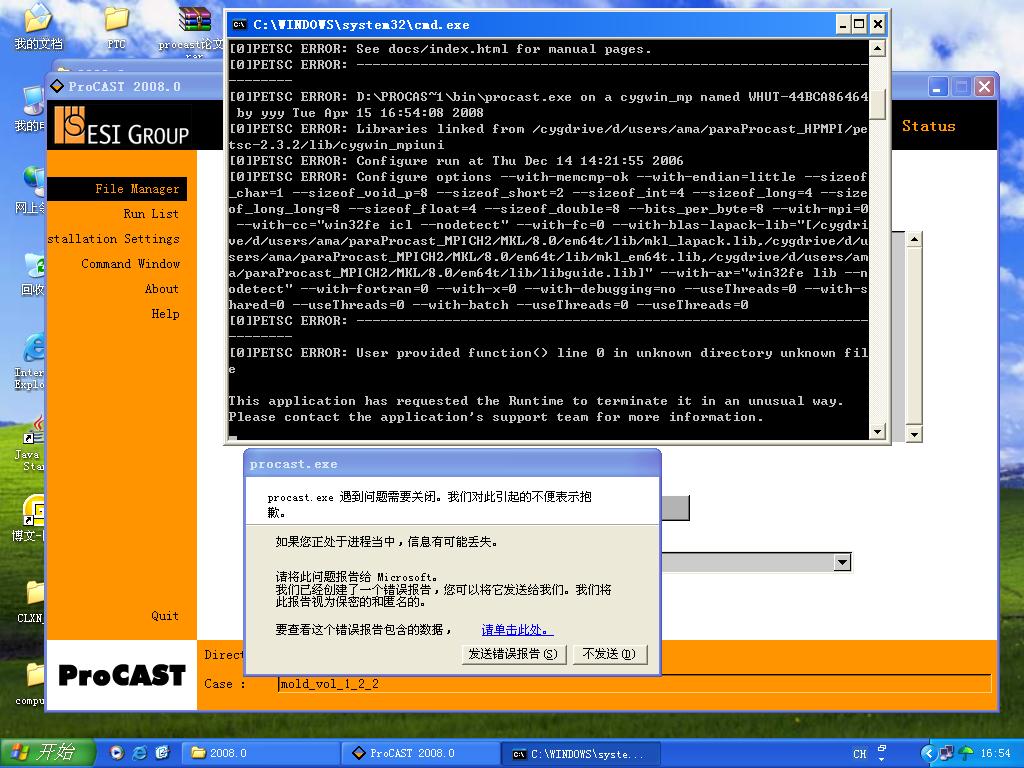Click the cmd window scrollbar thumb

pos(877,104)
